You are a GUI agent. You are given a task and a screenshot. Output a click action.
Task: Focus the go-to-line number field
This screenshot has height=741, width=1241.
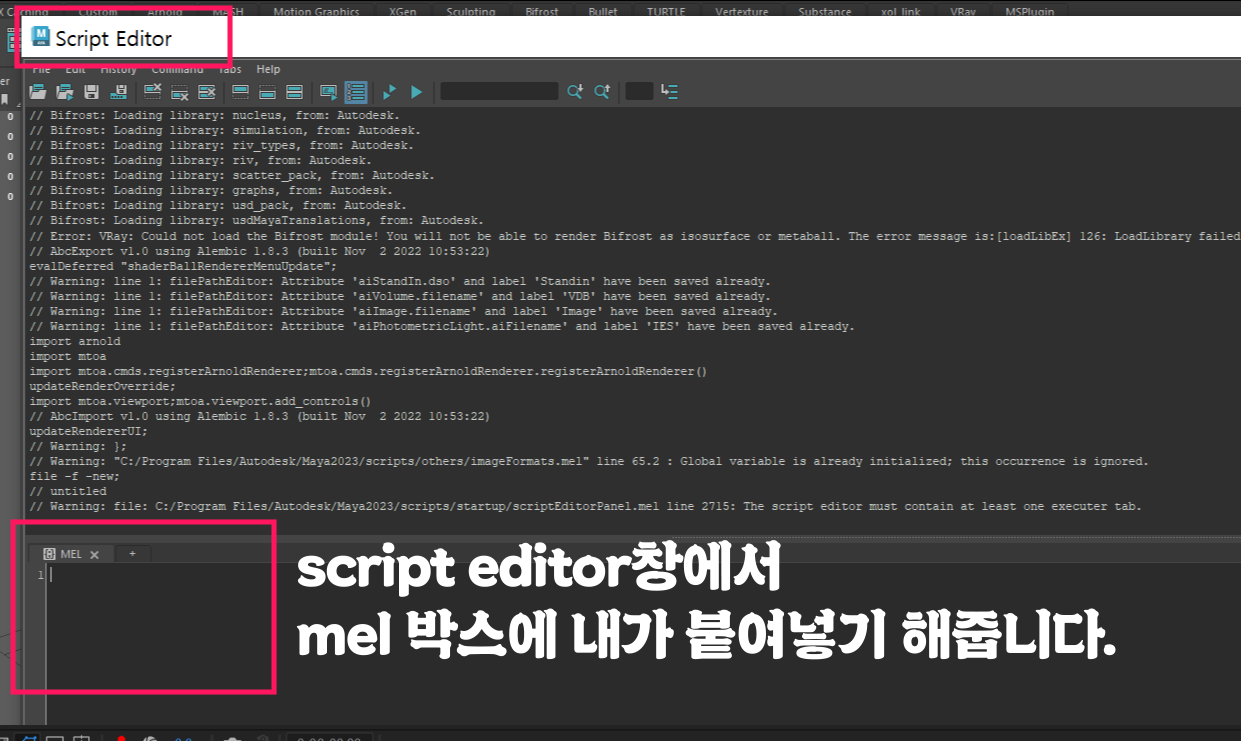639,91
